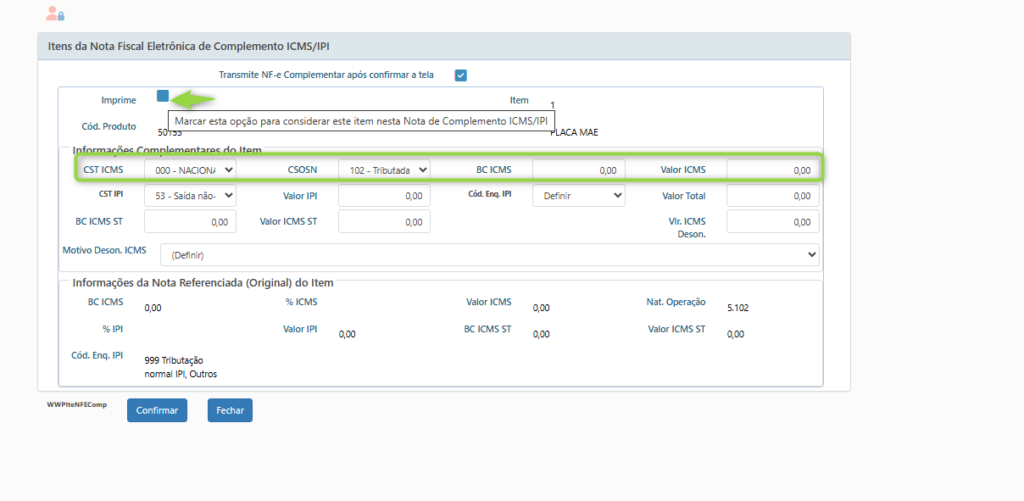Expand the Motivo Deson. ICMS dropdown

(x=489, y=255)
